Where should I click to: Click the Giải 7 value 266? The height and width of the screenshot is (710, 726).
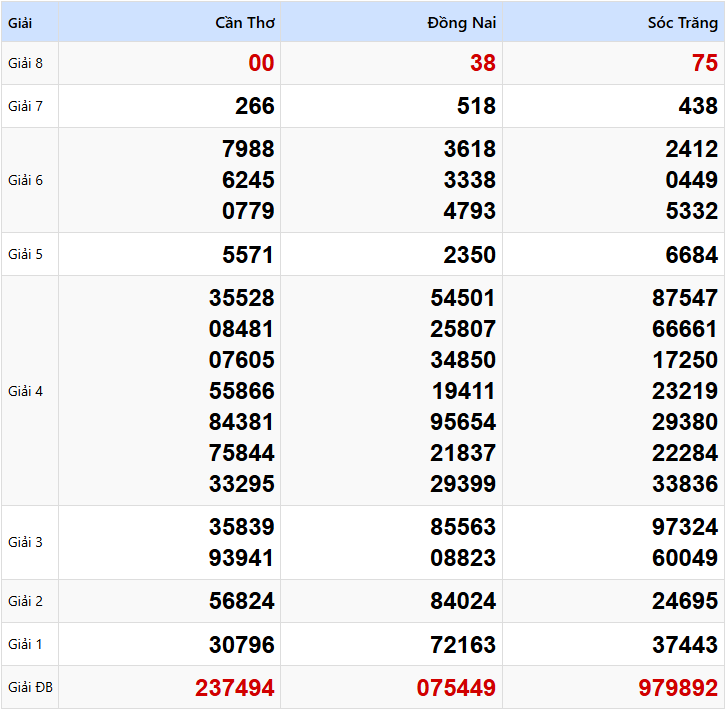pos(255,106)
